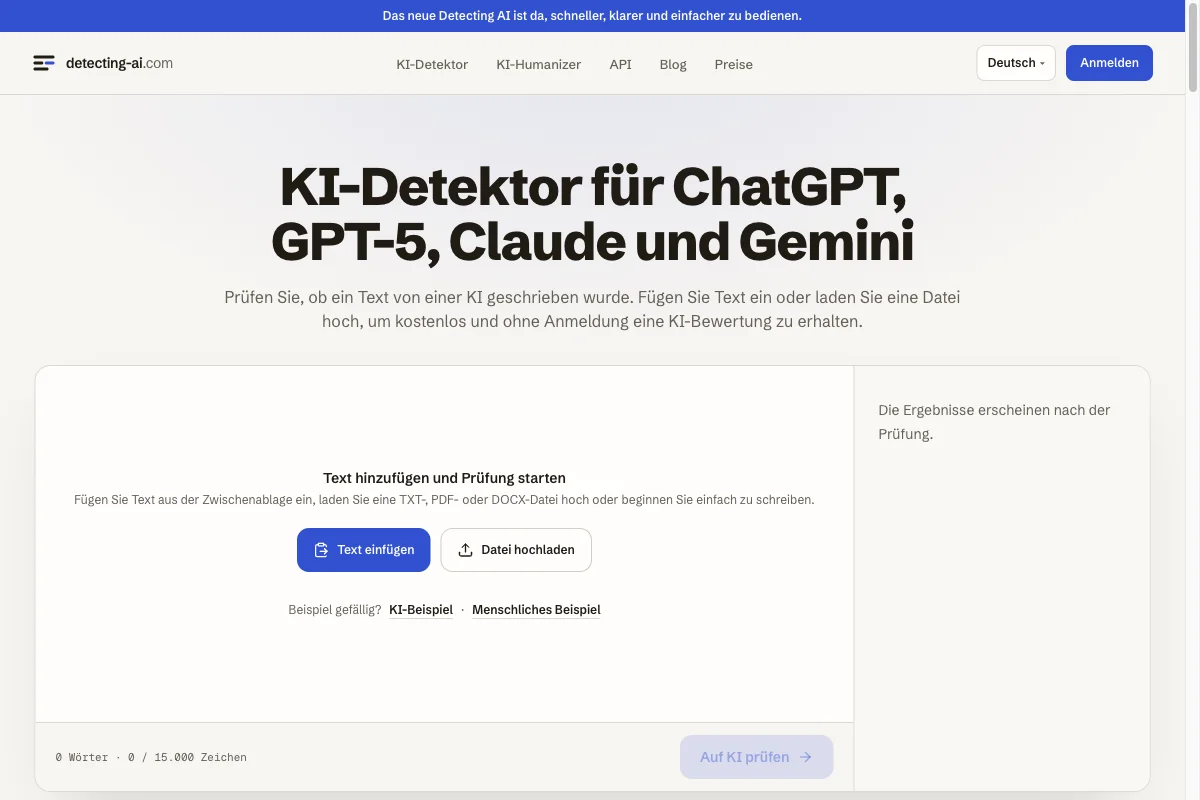The height and width of the screenshot is (800, 1200).
Task: Load the Menschliches Beispiel sample
Action: pos(536,609)
